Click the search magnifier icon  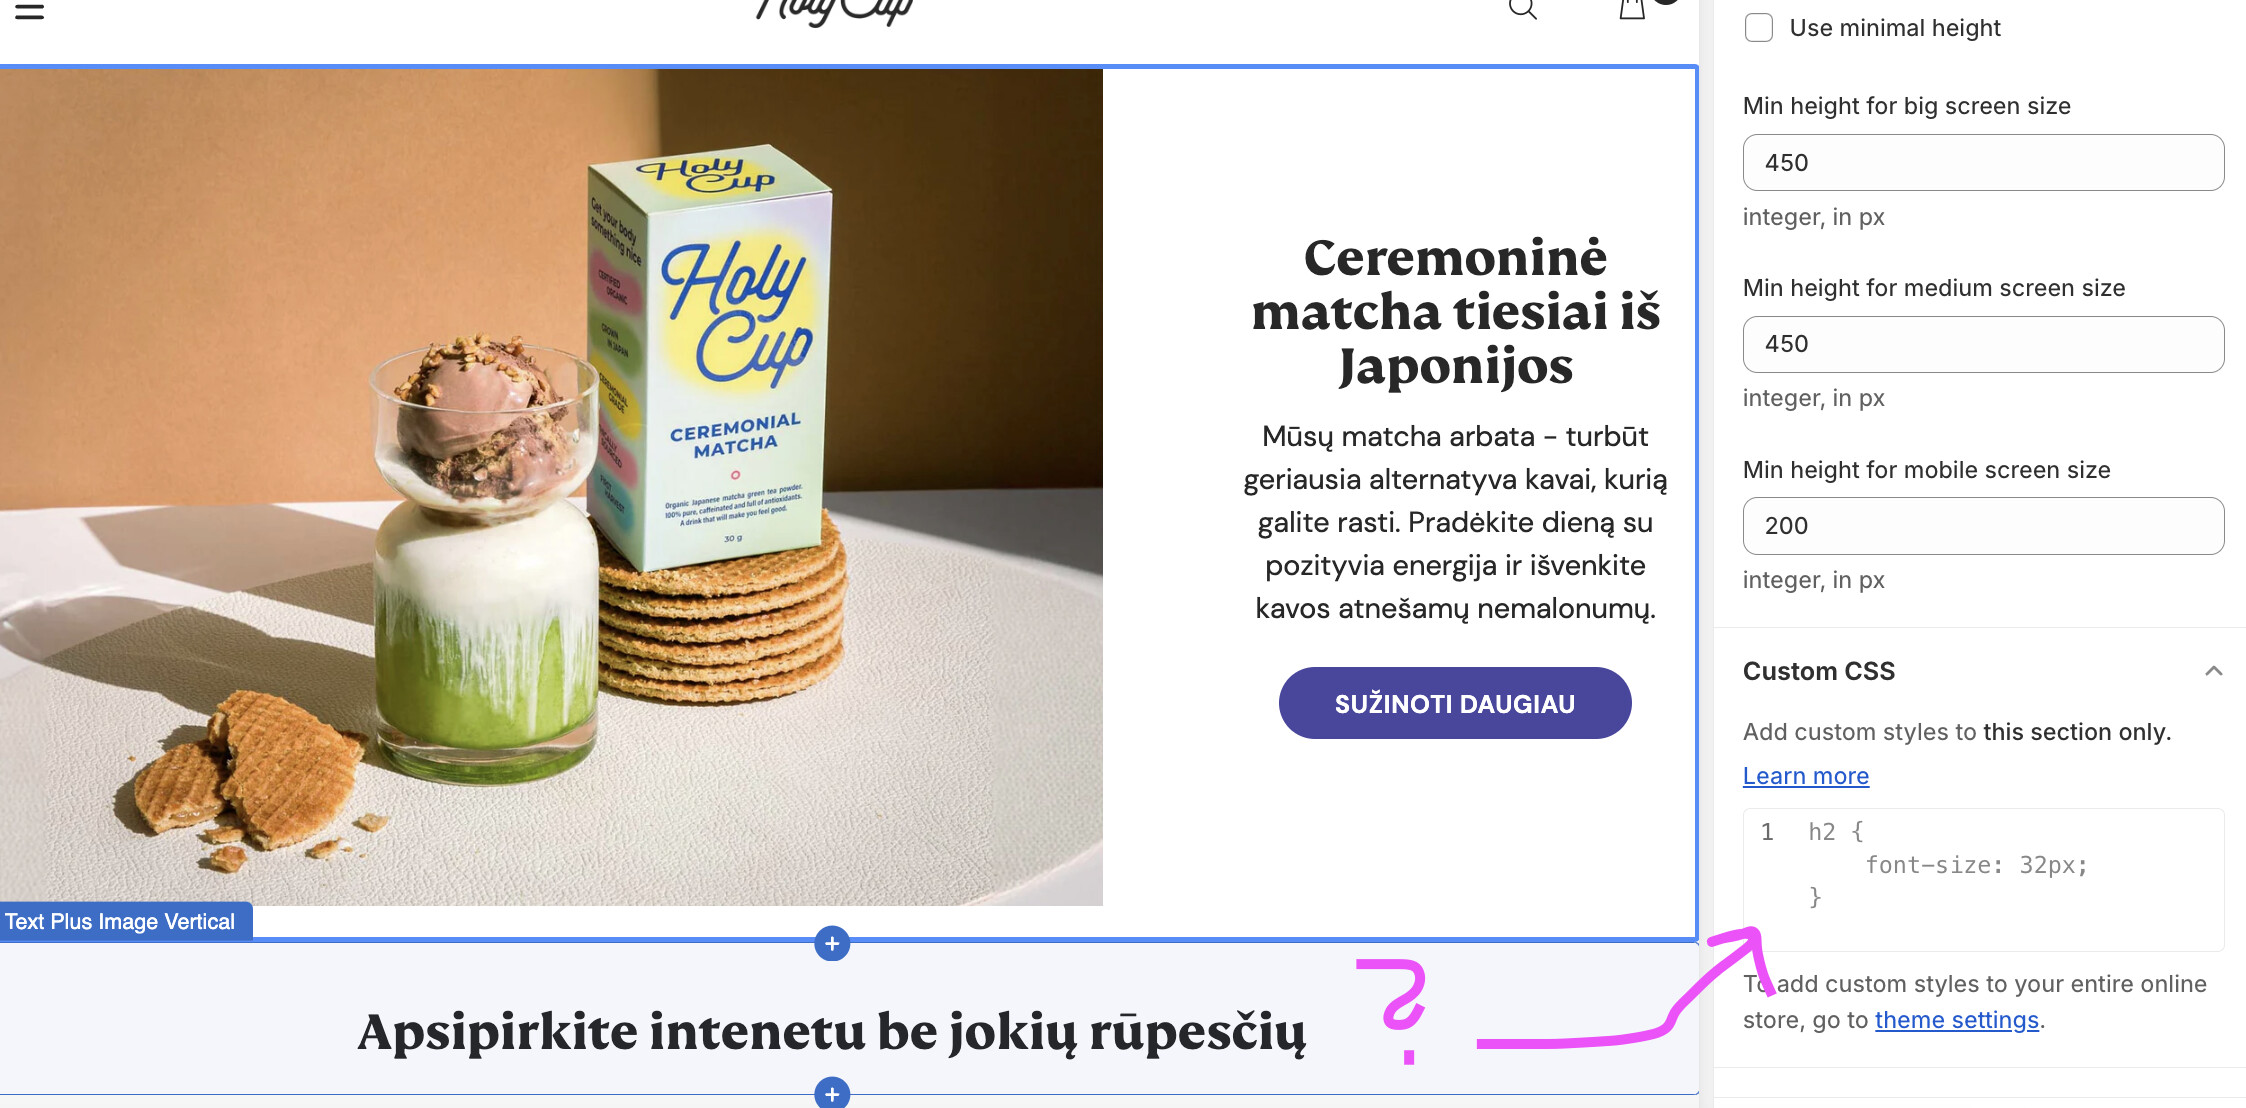1522,9
